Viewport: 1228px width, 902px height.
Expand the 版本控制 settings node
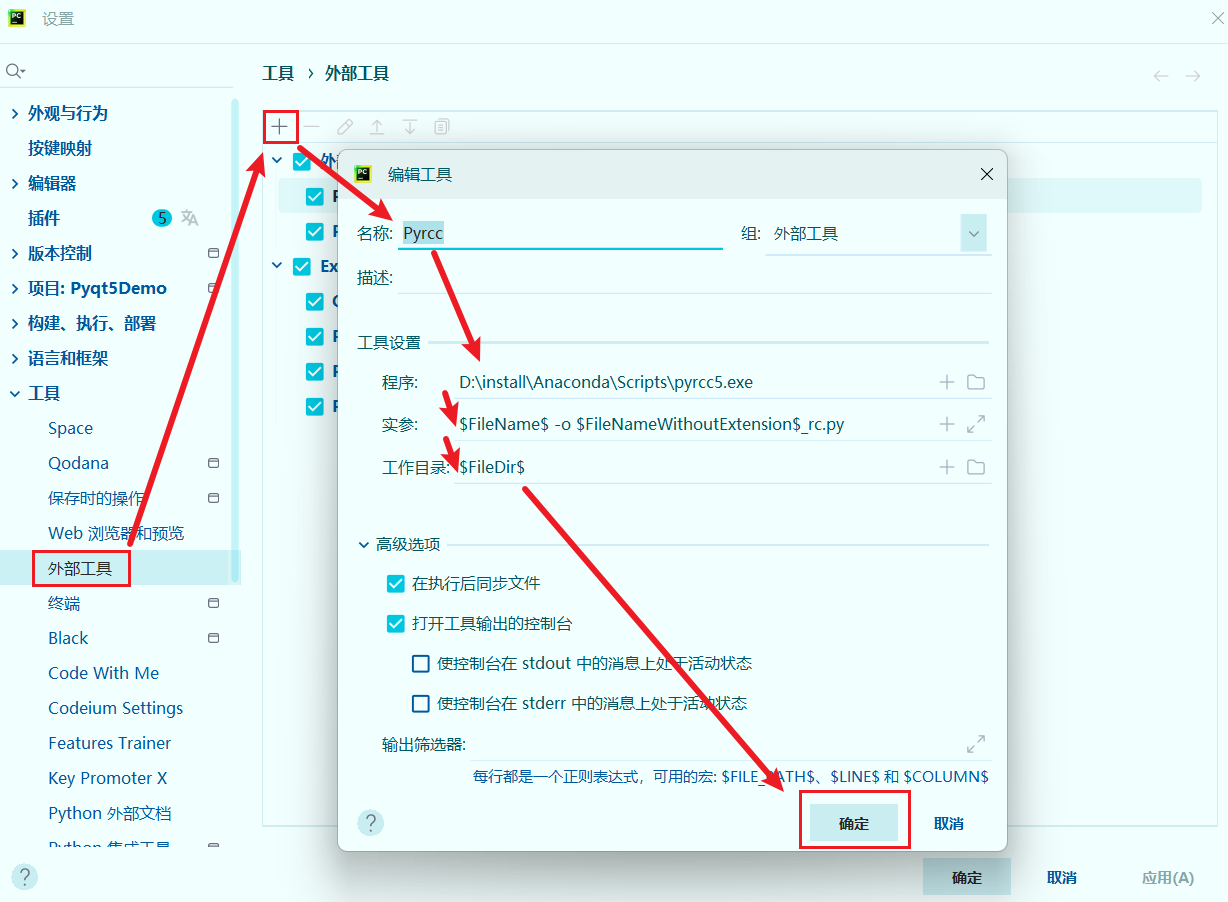14,253
